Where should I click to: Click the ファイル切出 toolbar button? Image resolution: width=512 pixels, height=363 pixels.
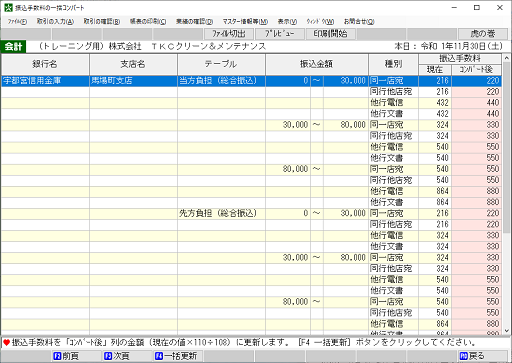point(229,34)
